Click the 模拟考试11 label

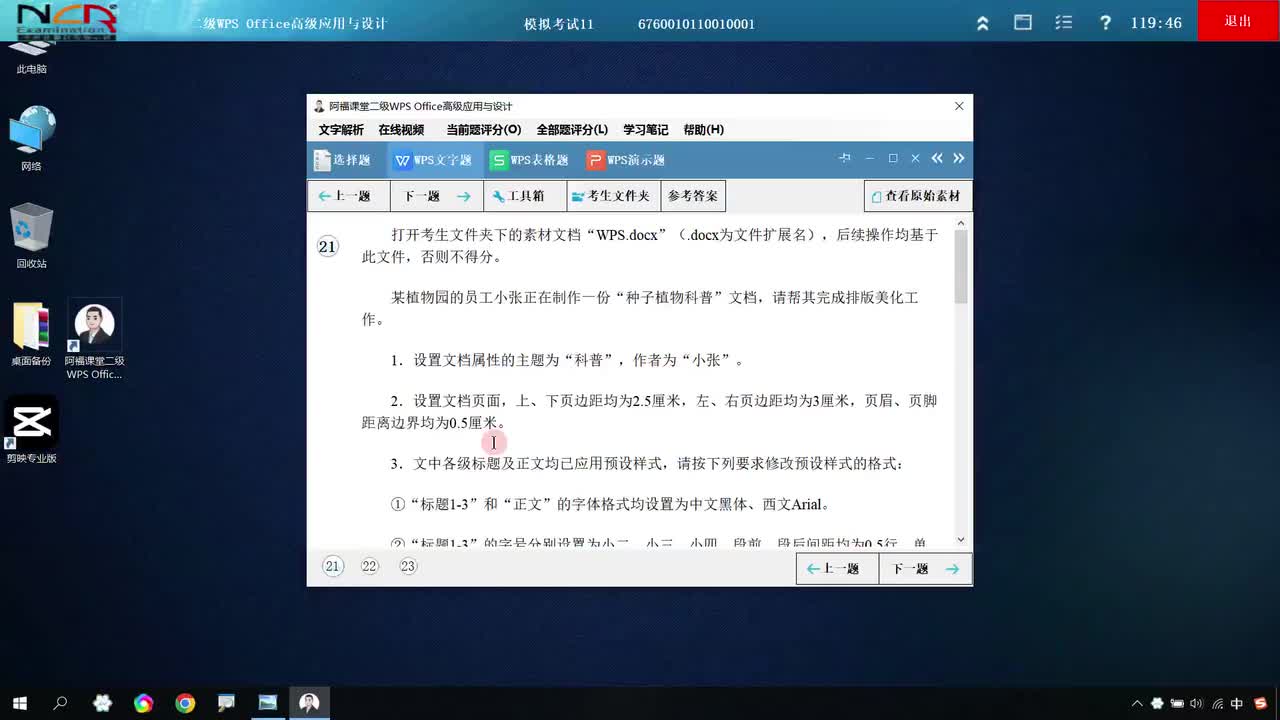click(x=559, y=23)
